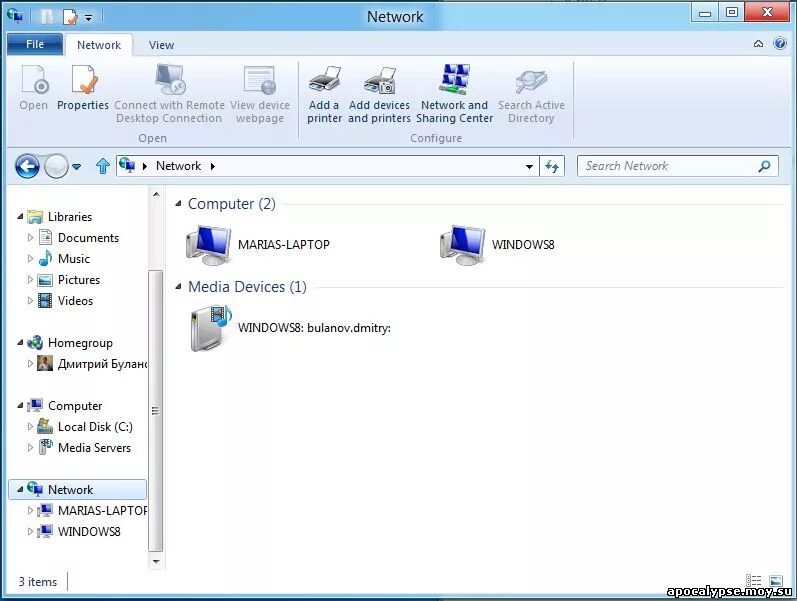797x601 pixels.
Task: Switch to Details view icon in status bar
Action: click(753, 580)
